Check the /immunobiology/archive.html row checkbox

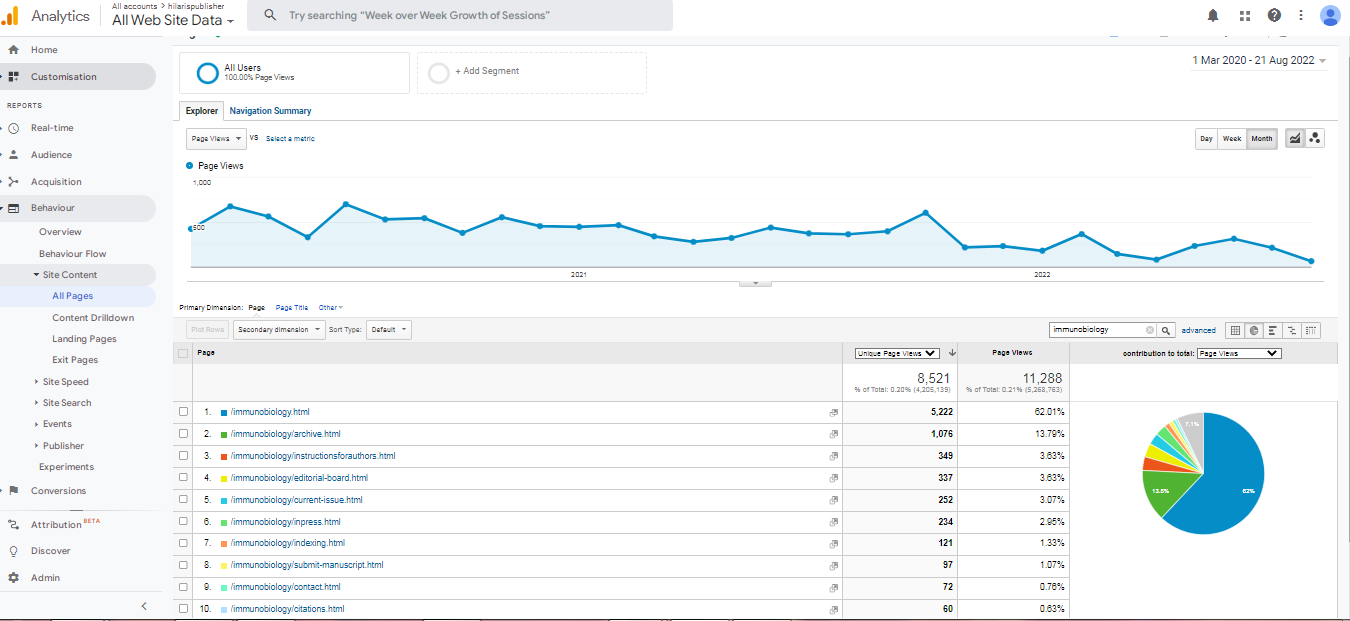(x=183, y=434)
